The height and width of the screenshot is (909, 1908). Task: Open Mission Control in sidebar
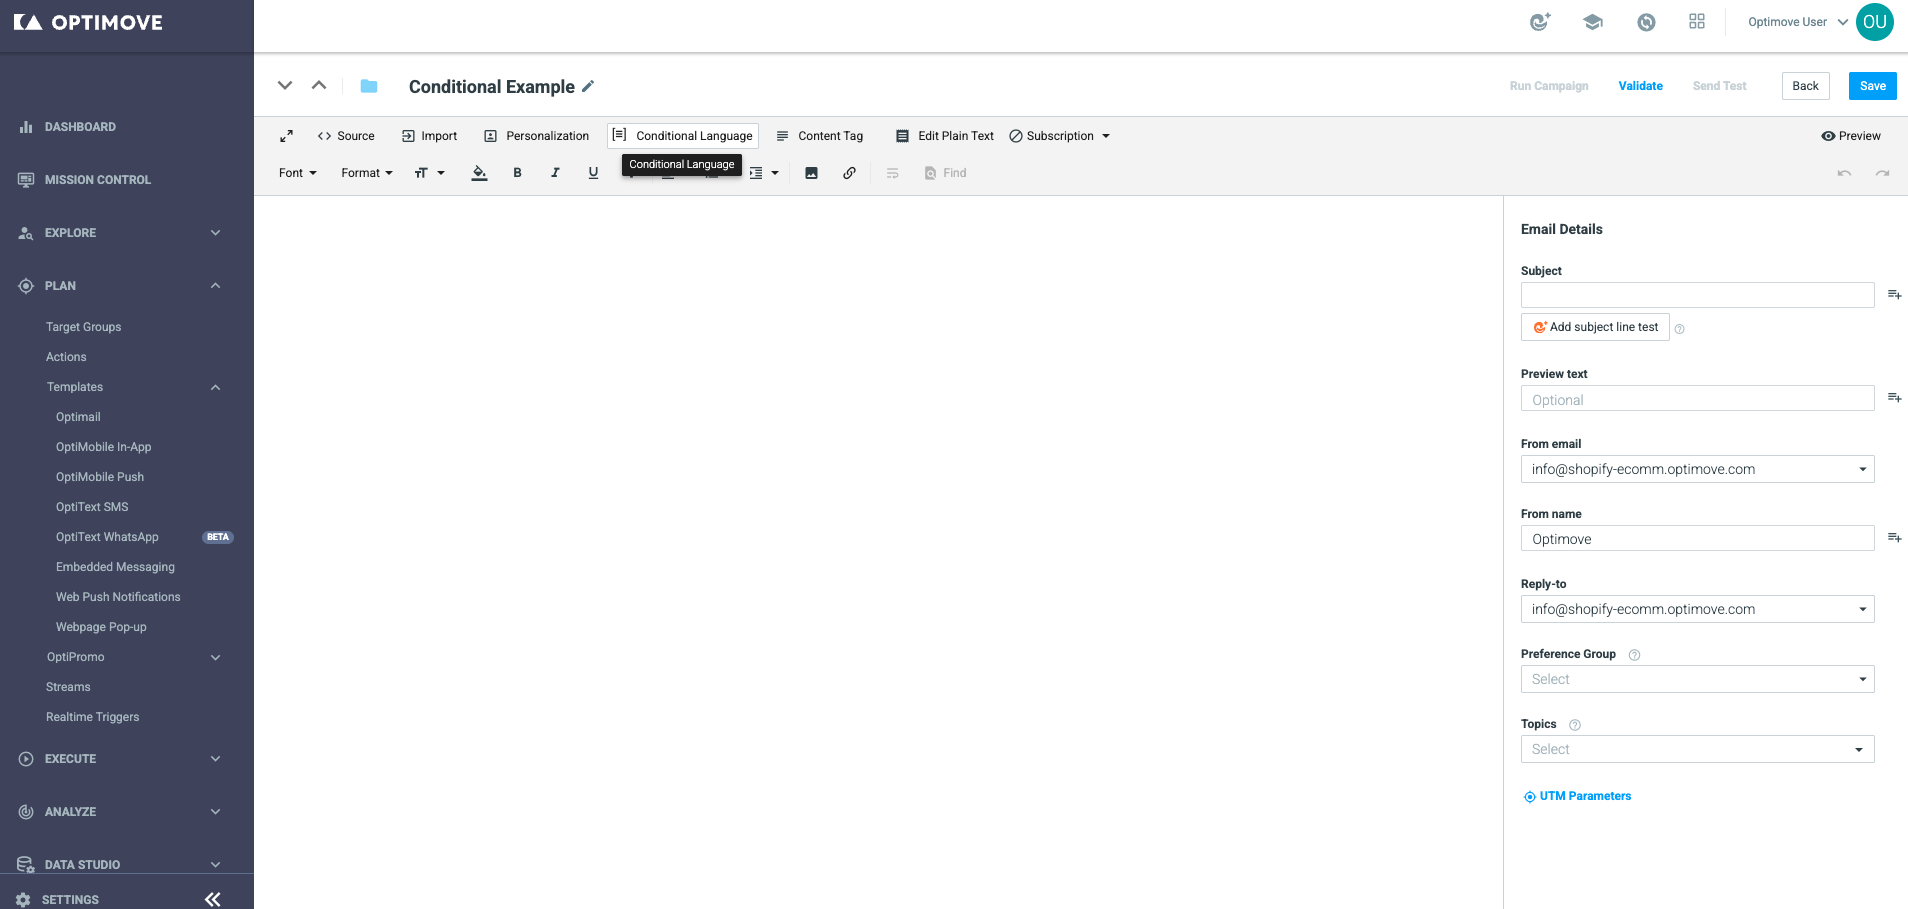pyautogui.click(x=97, y=180)
